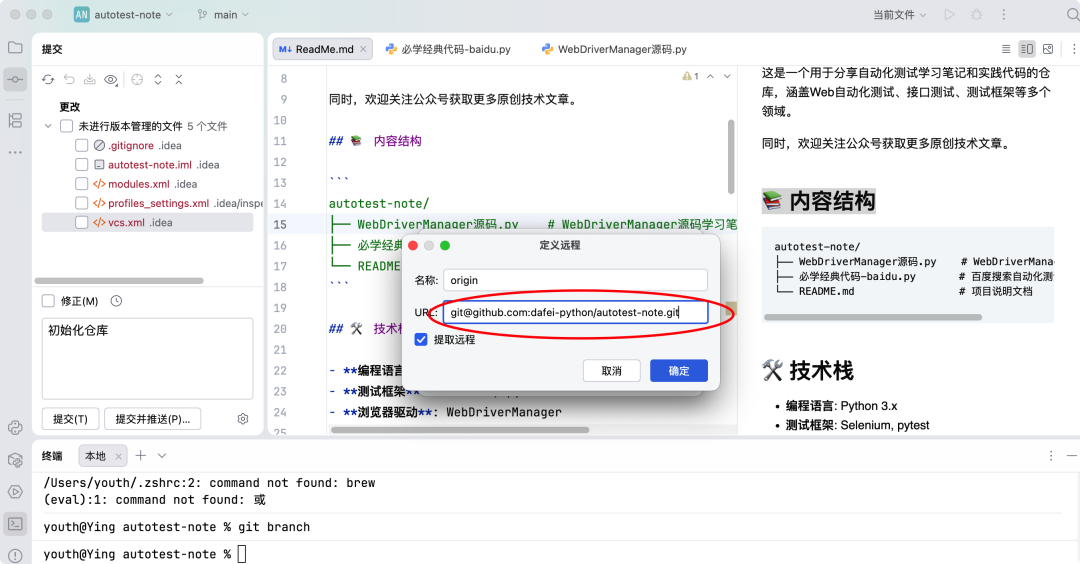
Task: Open the Problems tool window icon
Action: click(15, 555)
